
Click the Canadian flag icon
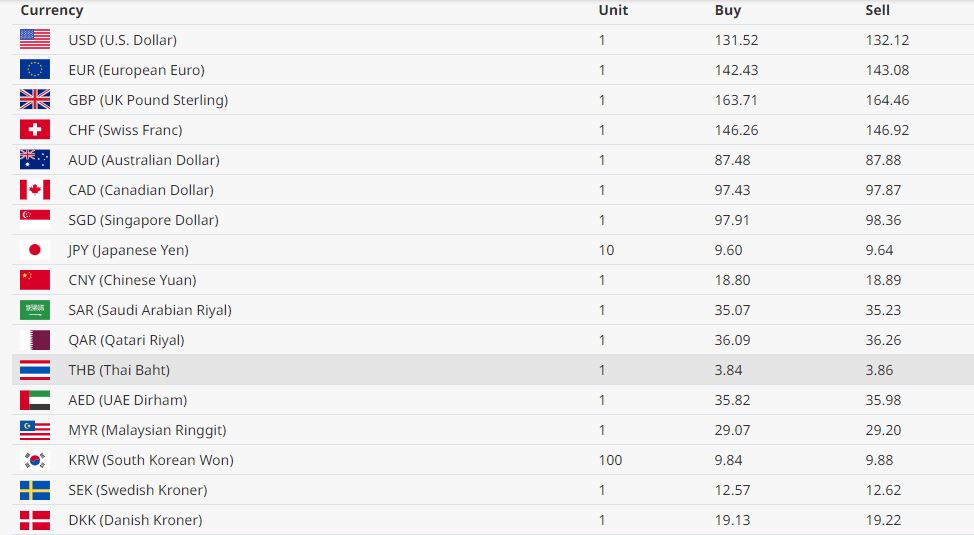click(35, 190)
